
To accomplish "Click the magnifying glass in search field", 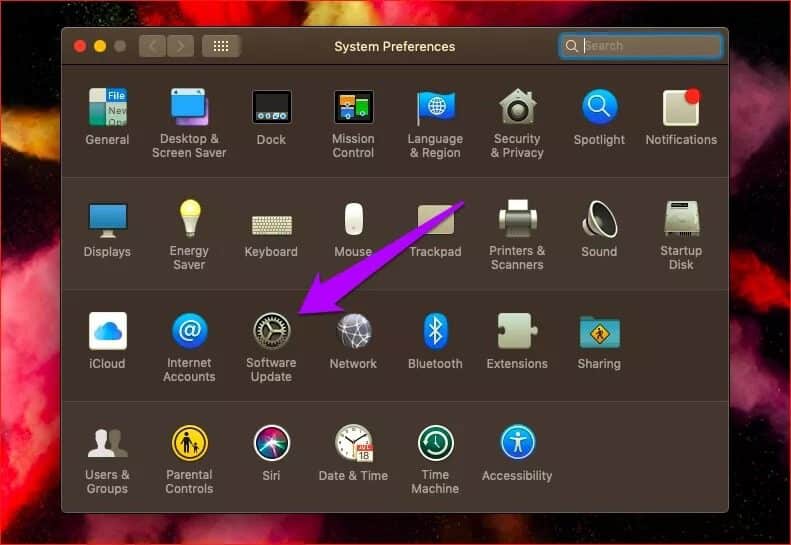I will coord(572,46).
